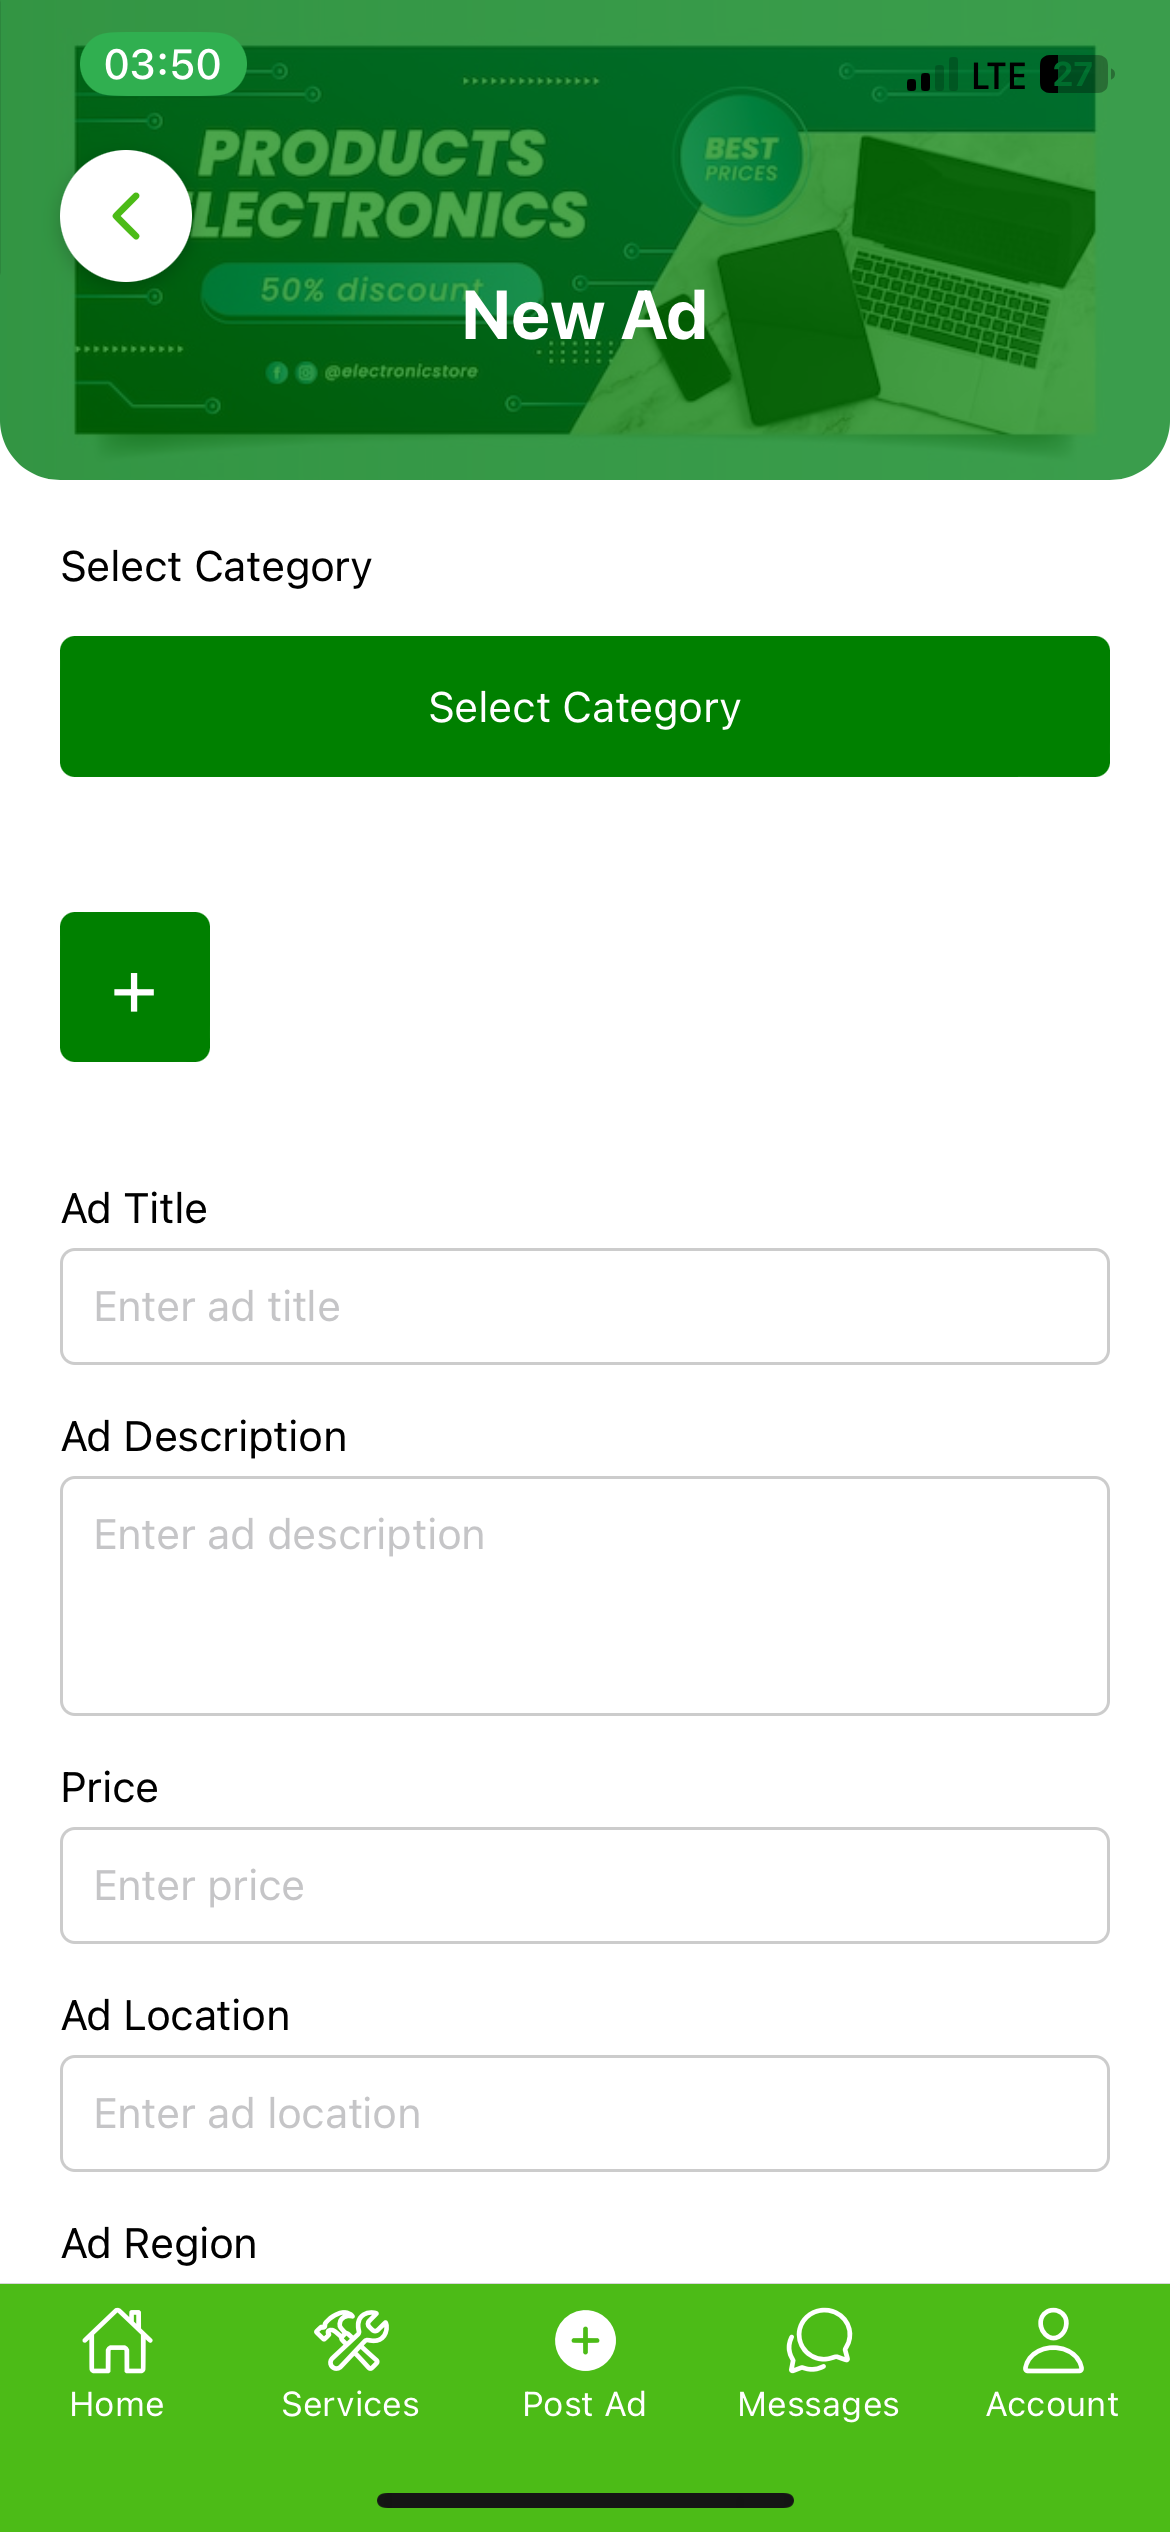Go to the Account tab label
Screen dimensions: 1170x2532
tap(1053, 2405)
